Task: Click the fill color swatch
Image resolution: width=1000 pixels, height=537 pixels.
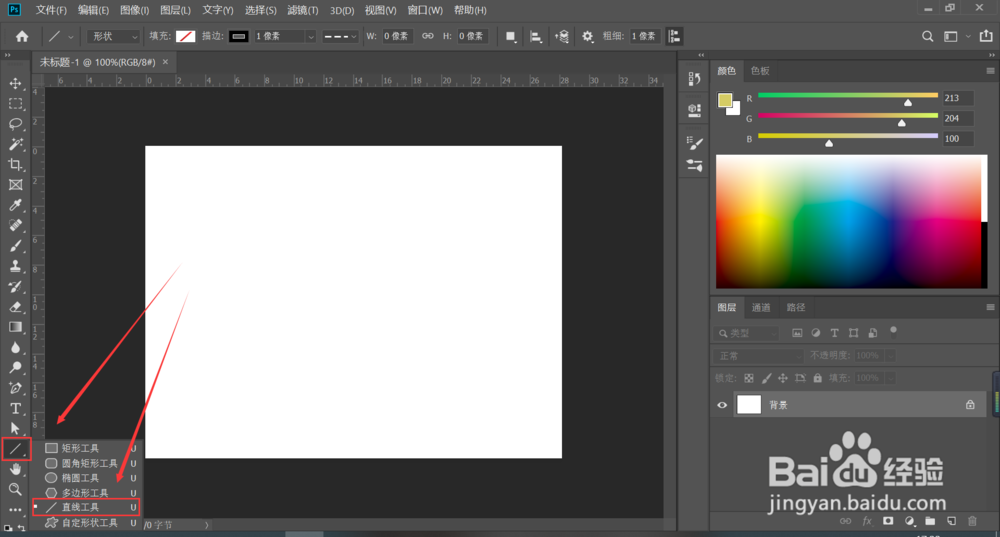Action: (186, 36)
